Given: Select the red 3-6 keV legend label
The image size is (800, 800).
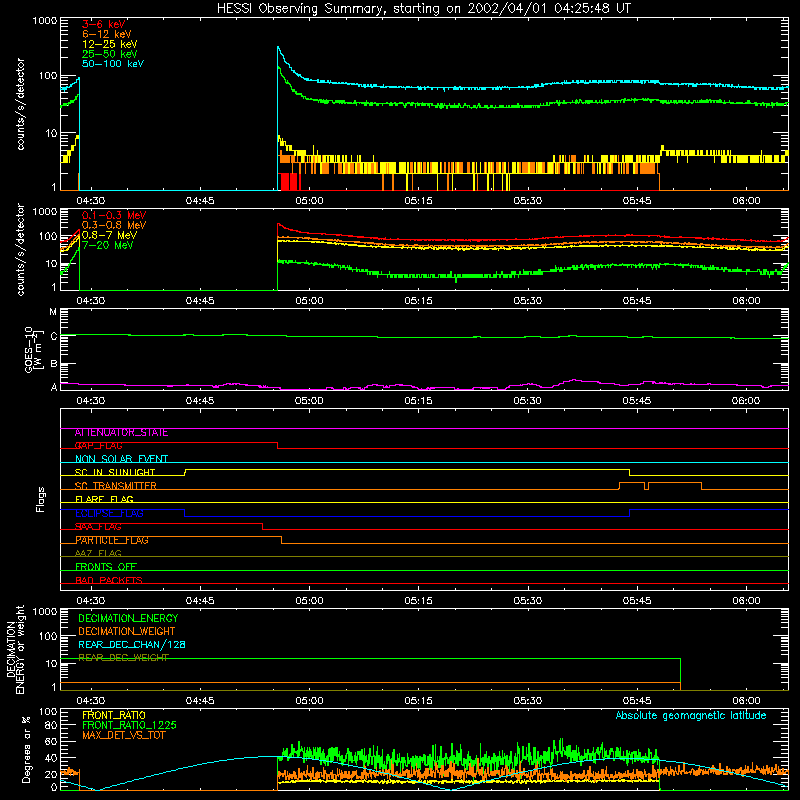Looking at the screenshot, I should [104, 24].
